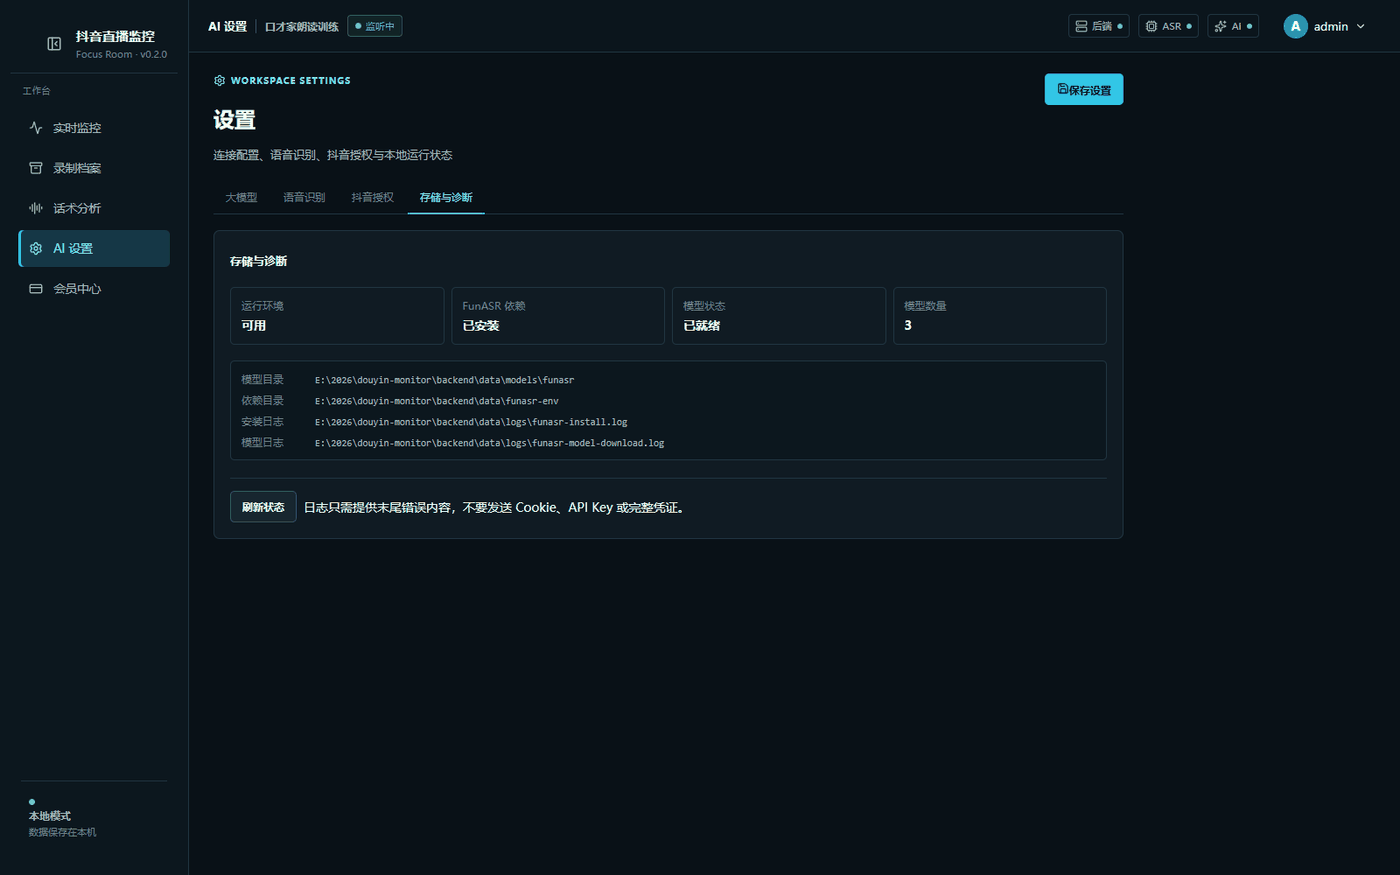Screen dimensions: 1400x875
Task: Click the funasr-install.log path
Action: [x=471, y=422]
